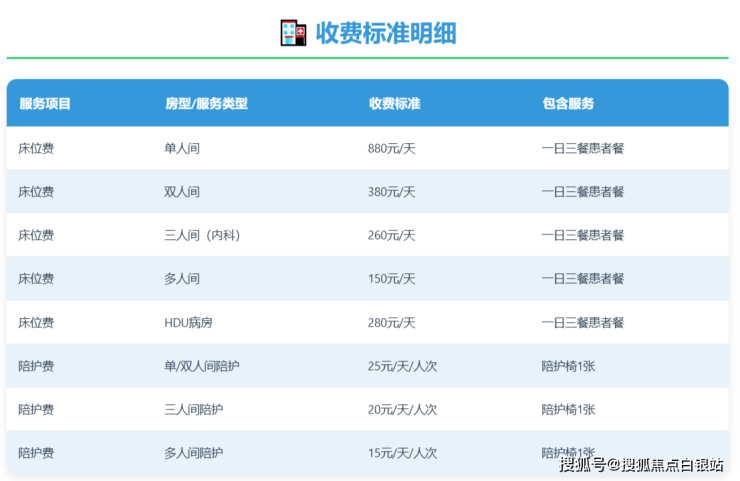Image resolution: width=740 pixels, height=481 pixels.
Task: Click the 25元/天/人次 price cell
Action: [x=403, y=366]
